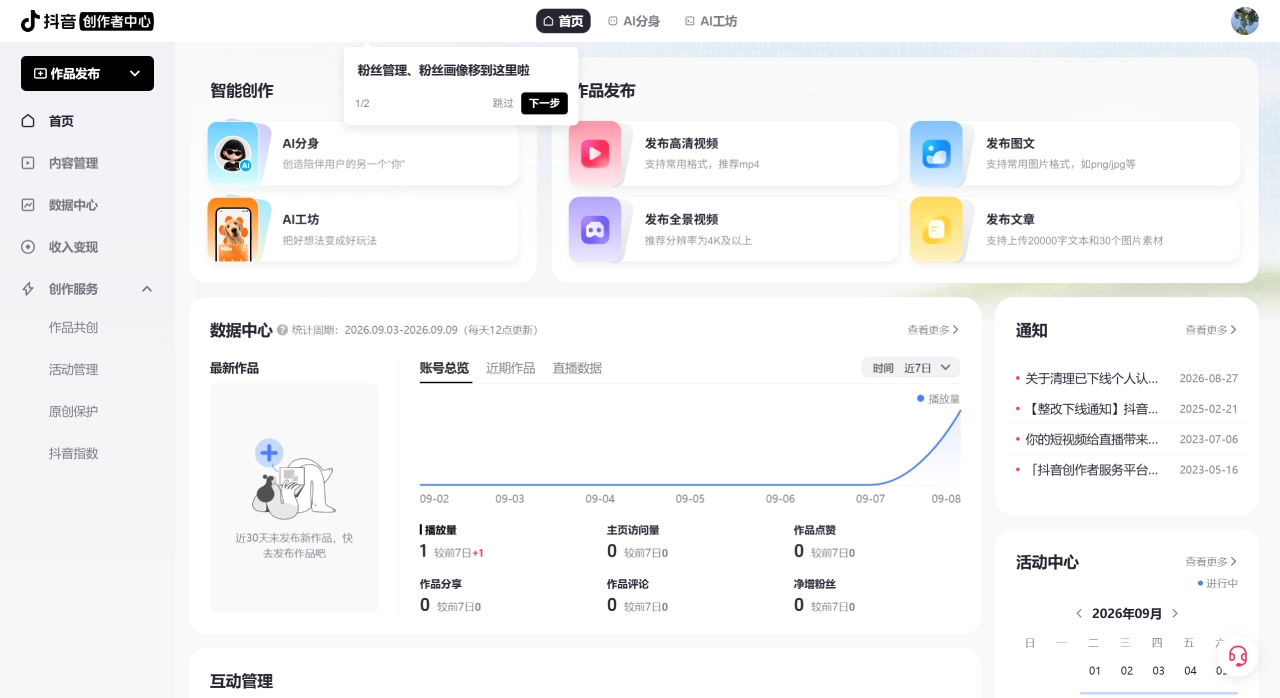
Task: Switch to AI分身 top tab
Action: 634,21
